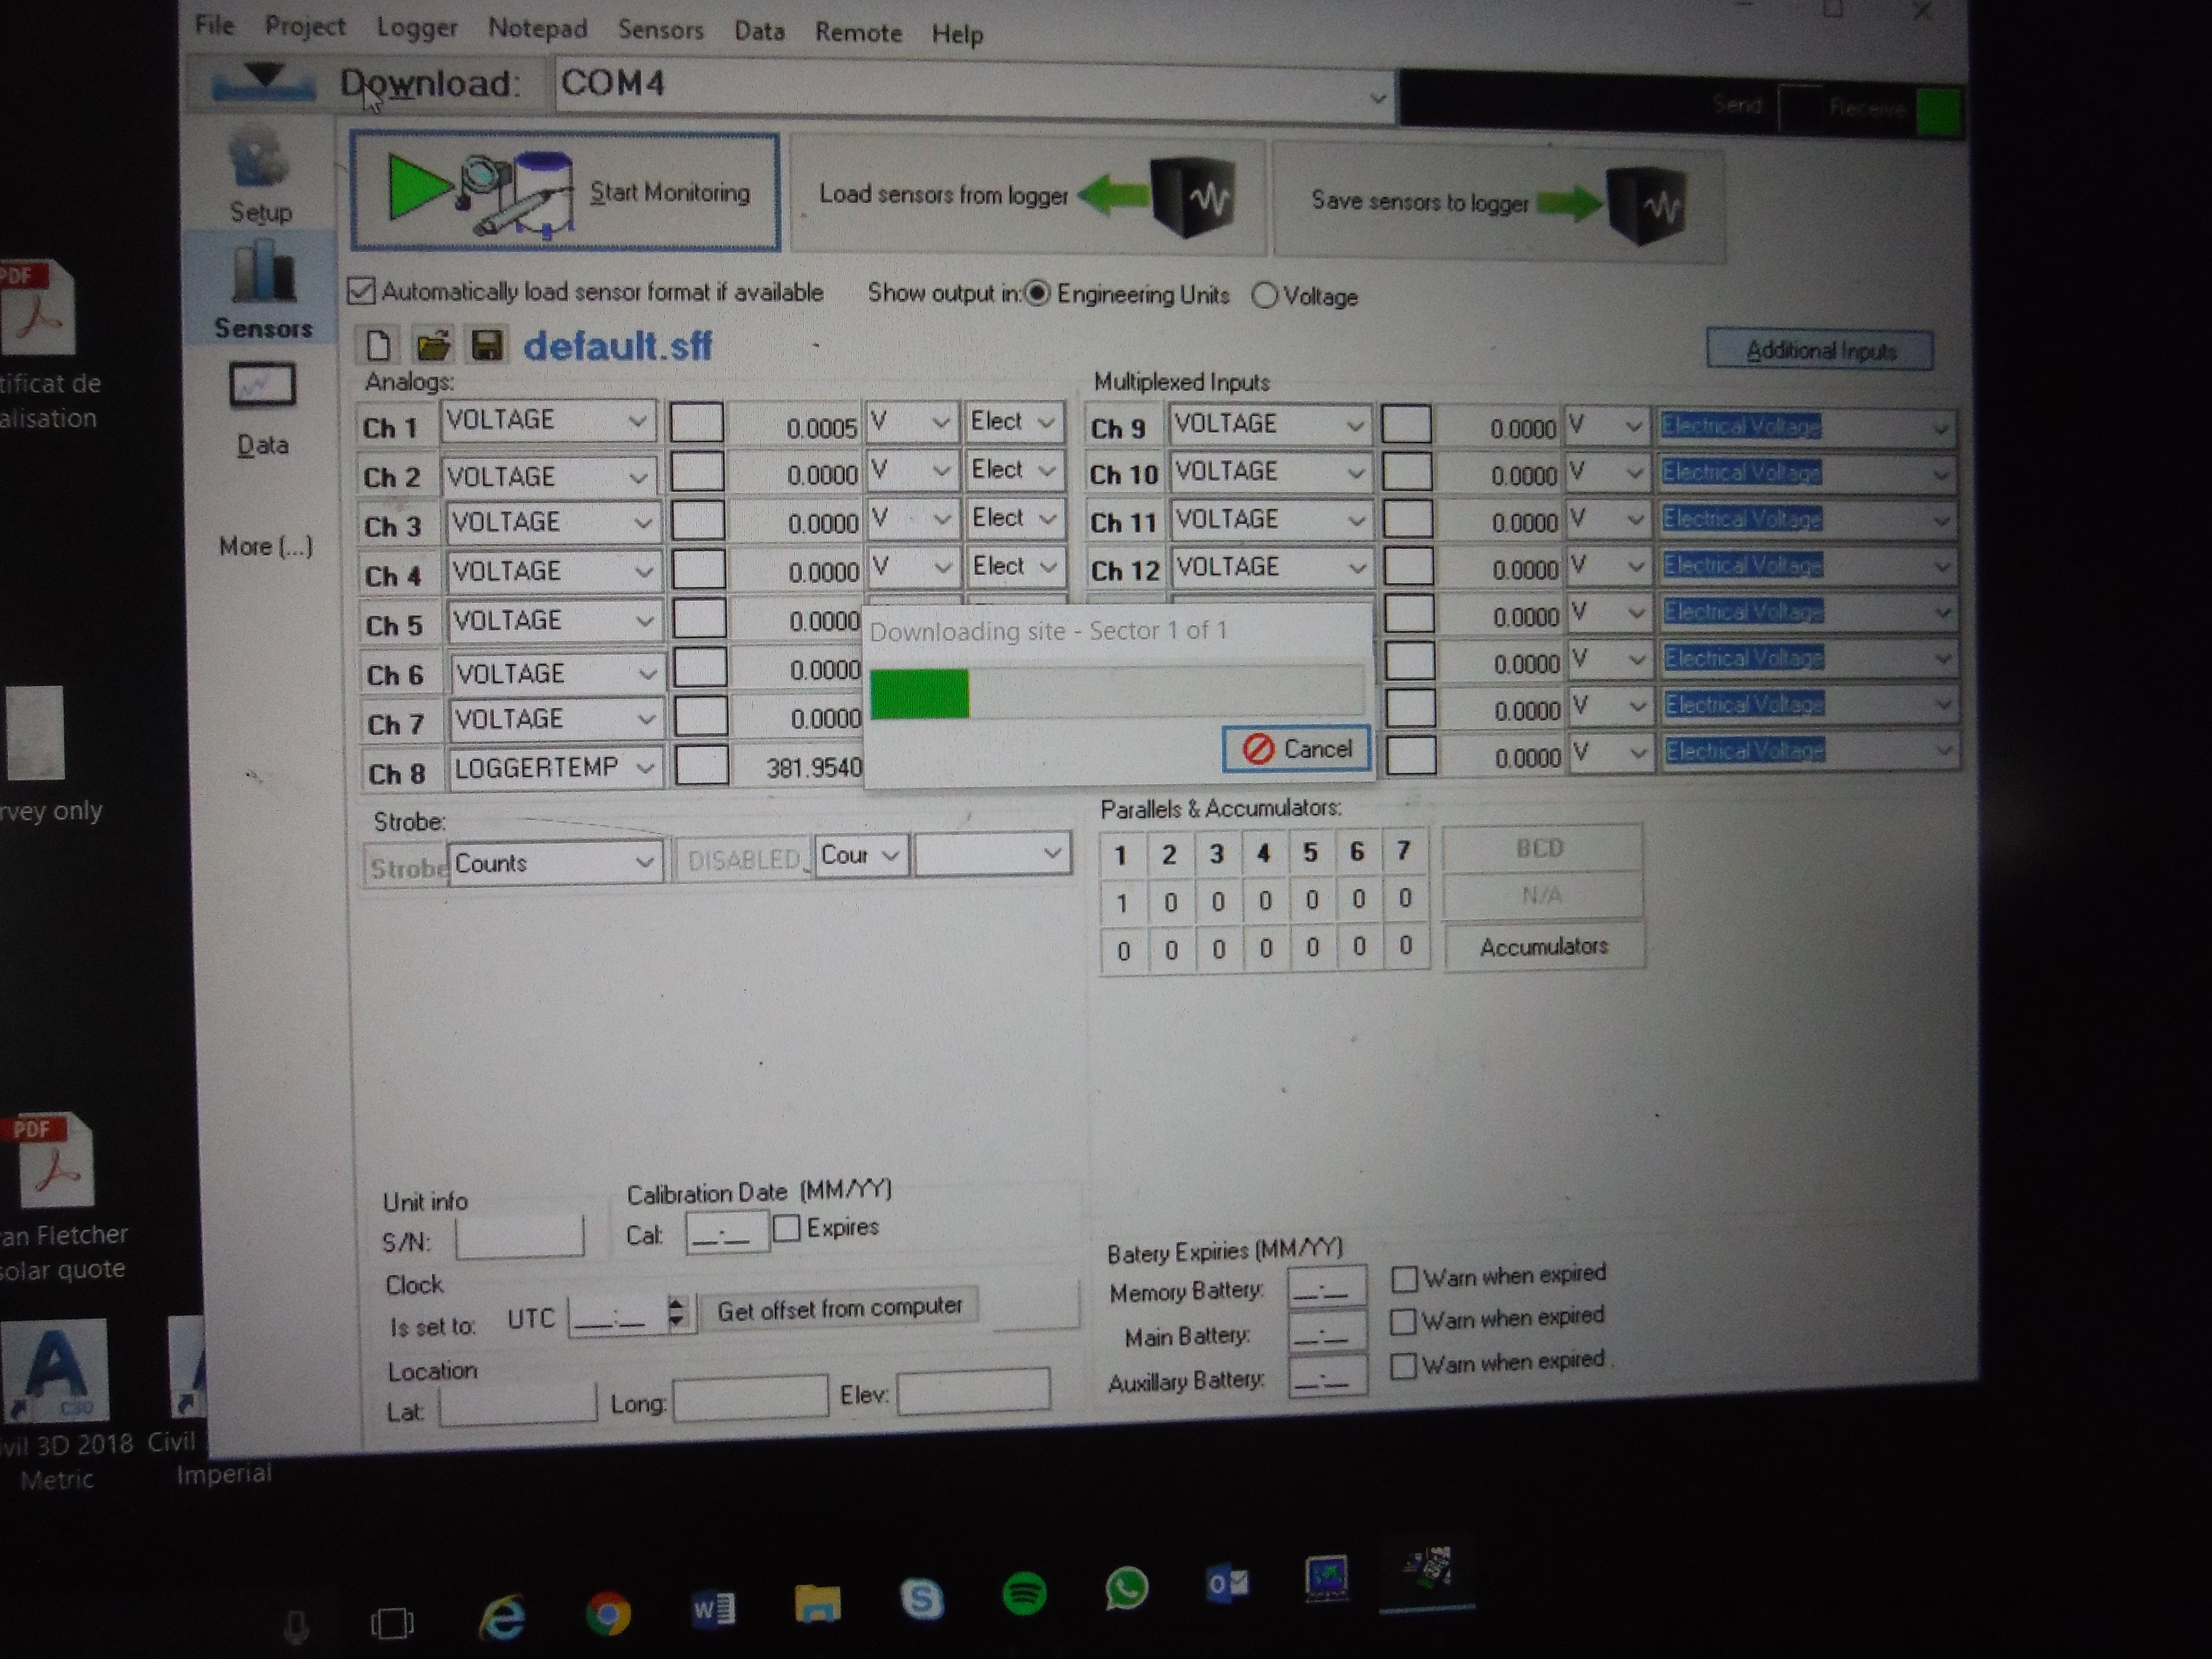This screenshot has width=2212, height=1659.
Task: Select the Voltage output radio button
Action: pos(1265,296)
